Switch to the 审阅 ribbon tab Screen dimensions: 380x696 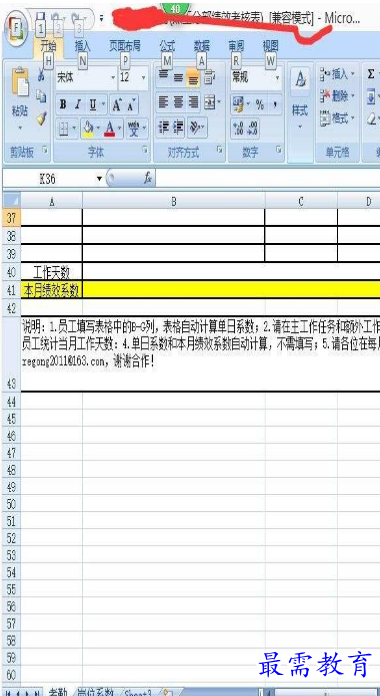tap(236, 45)
